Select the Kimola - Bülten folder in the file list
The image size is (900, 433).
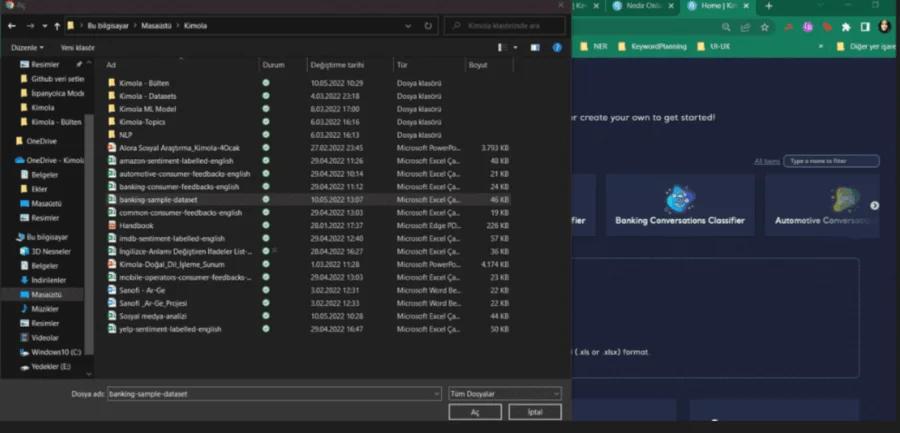click(144, 83)
